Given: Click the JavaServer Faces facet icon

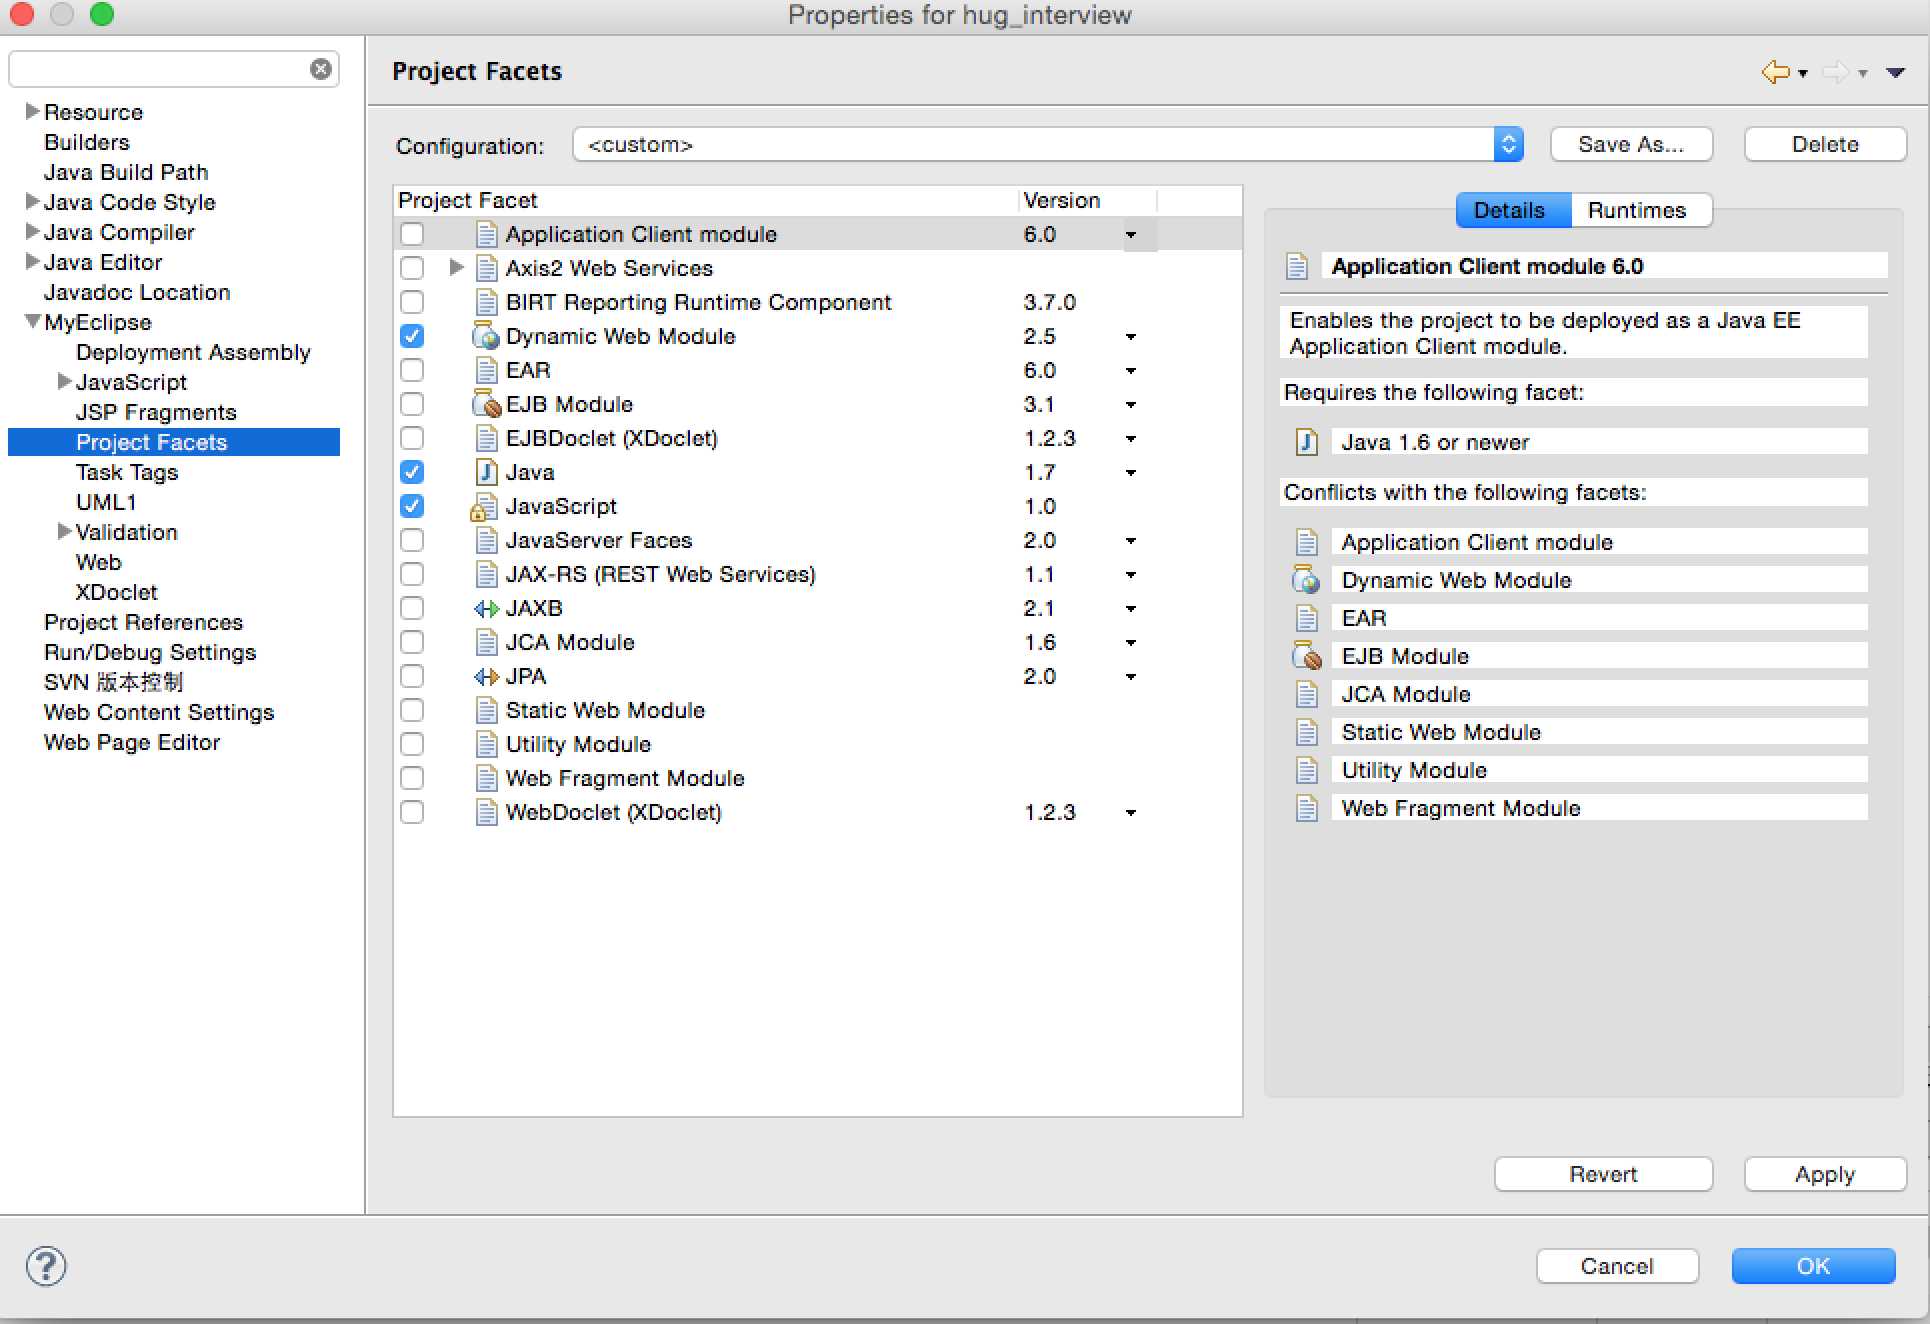Looking at the screenshot, I should [486, 540].
